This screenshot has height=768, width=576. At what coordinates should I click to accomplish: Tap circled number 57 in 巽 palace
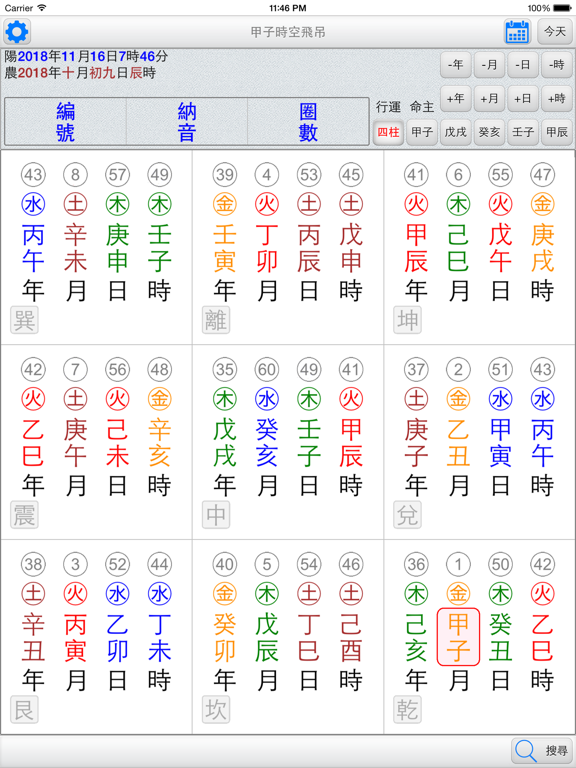(x=118, y=175)
